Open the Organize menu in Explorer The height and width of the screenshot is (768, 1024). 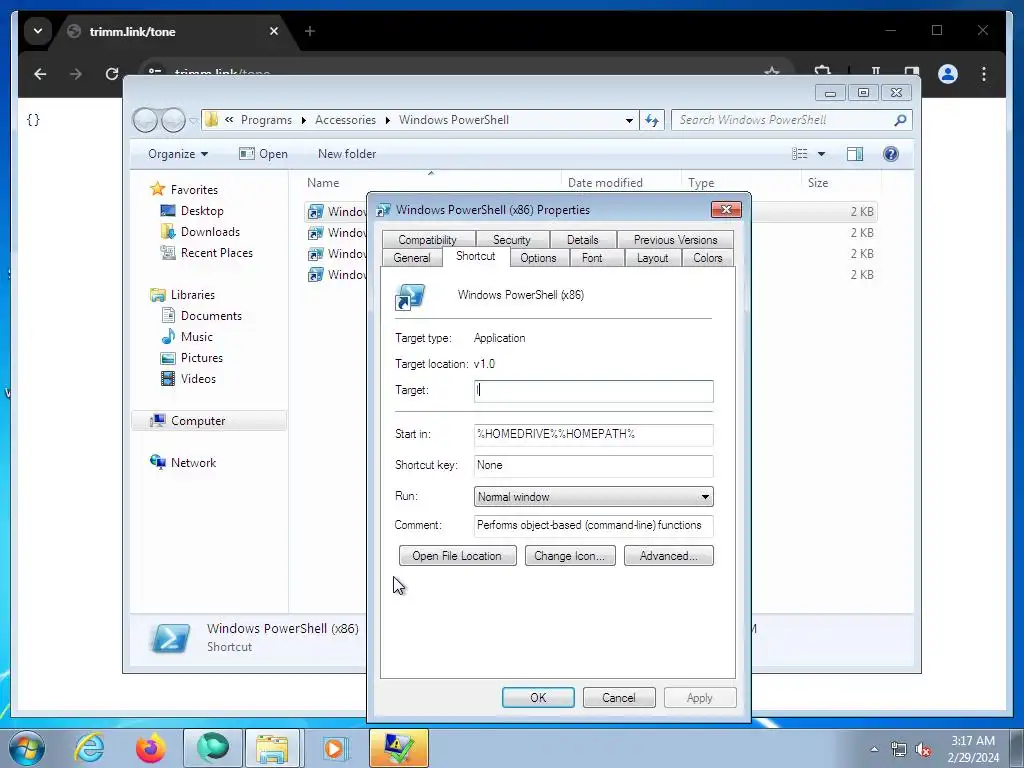pyautogui.click(x=178, y=154)
